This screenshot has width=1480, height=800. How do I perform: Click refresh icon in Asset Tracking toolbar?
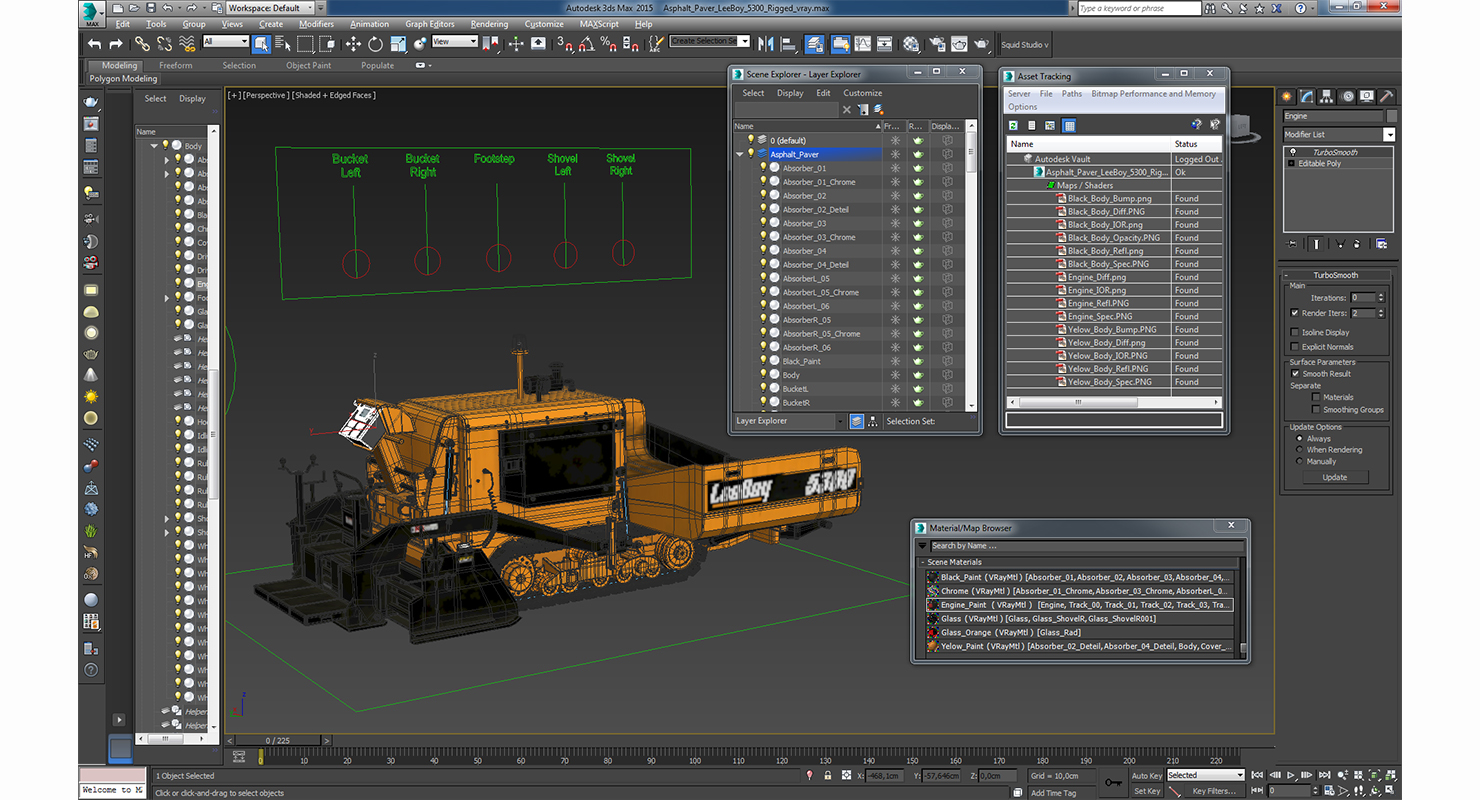[x=1013, y=125]
